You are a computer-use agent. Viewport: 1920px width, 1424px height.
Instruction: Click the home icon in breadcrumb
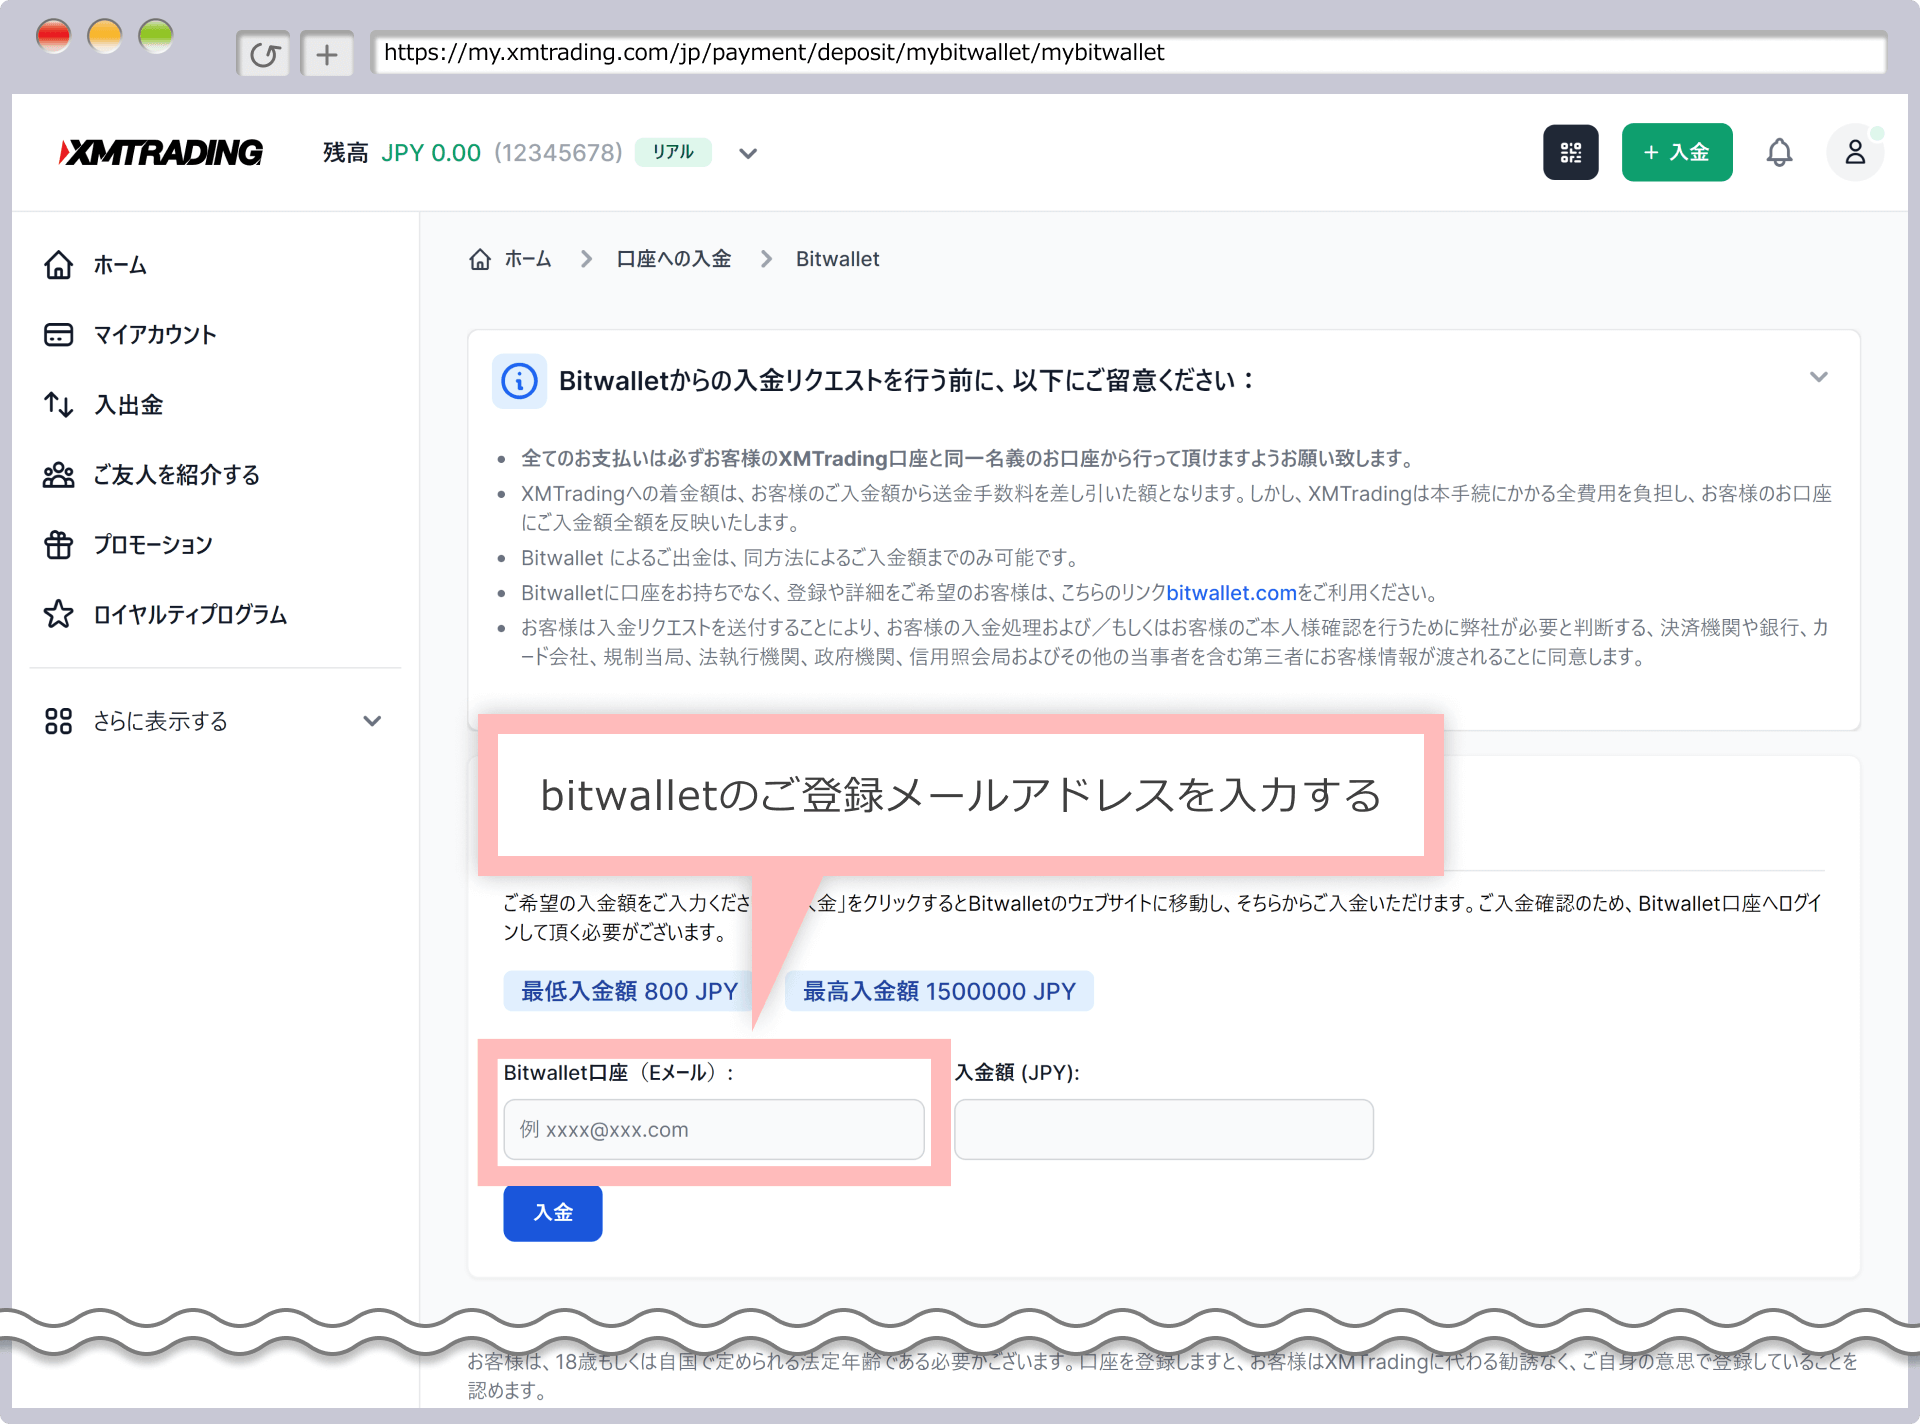click(480, 259)
